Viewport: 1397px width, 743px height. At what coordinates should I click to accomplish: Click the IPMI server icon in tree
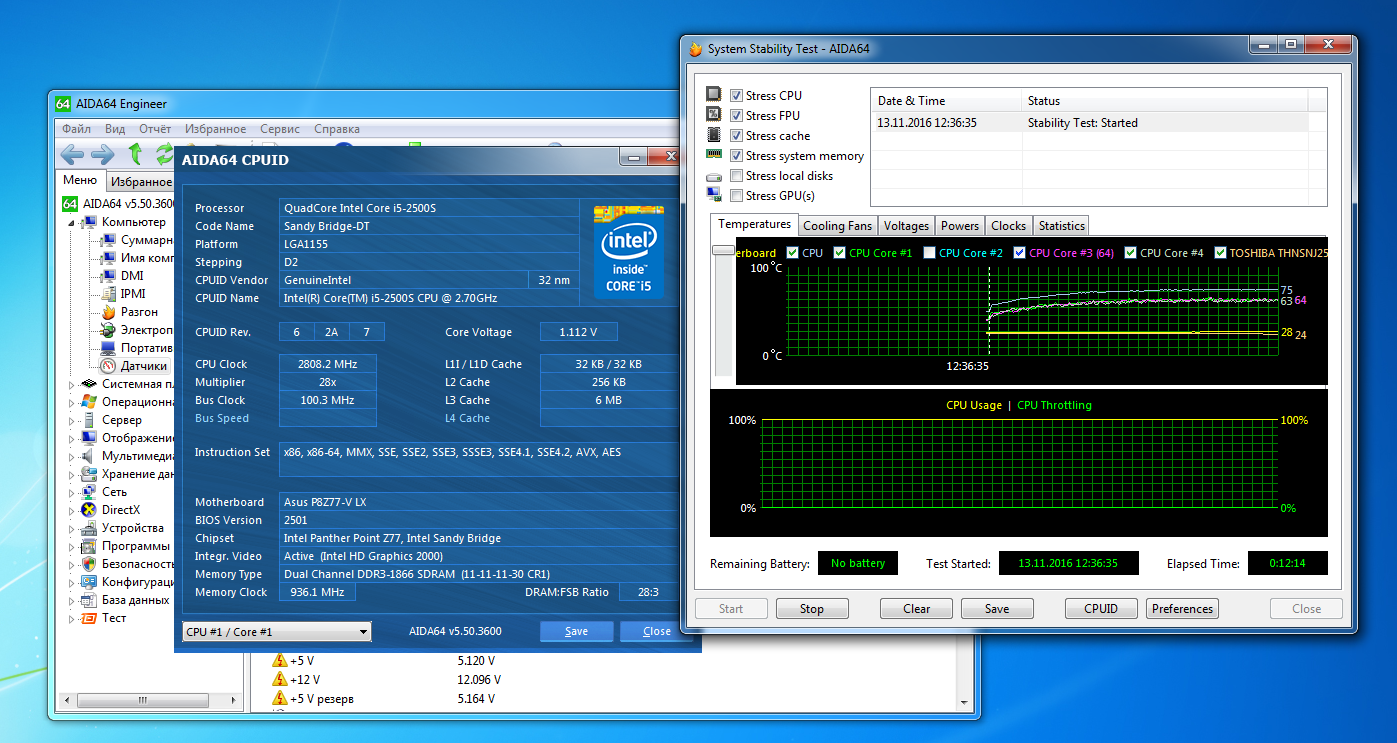click(x=109, y=294)
